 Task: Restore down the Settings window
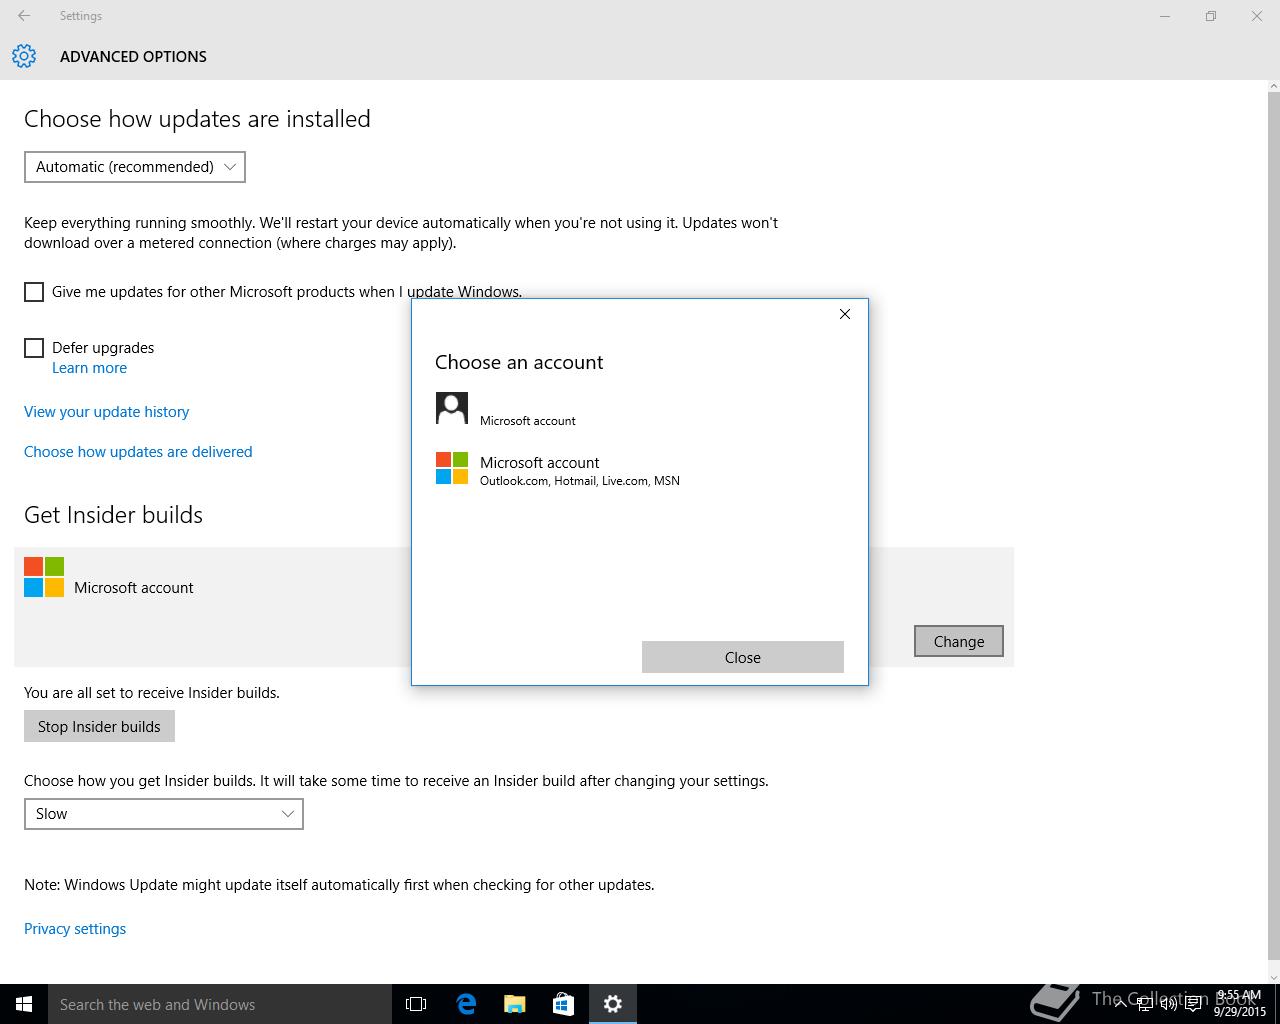(x=1211, y=16)
